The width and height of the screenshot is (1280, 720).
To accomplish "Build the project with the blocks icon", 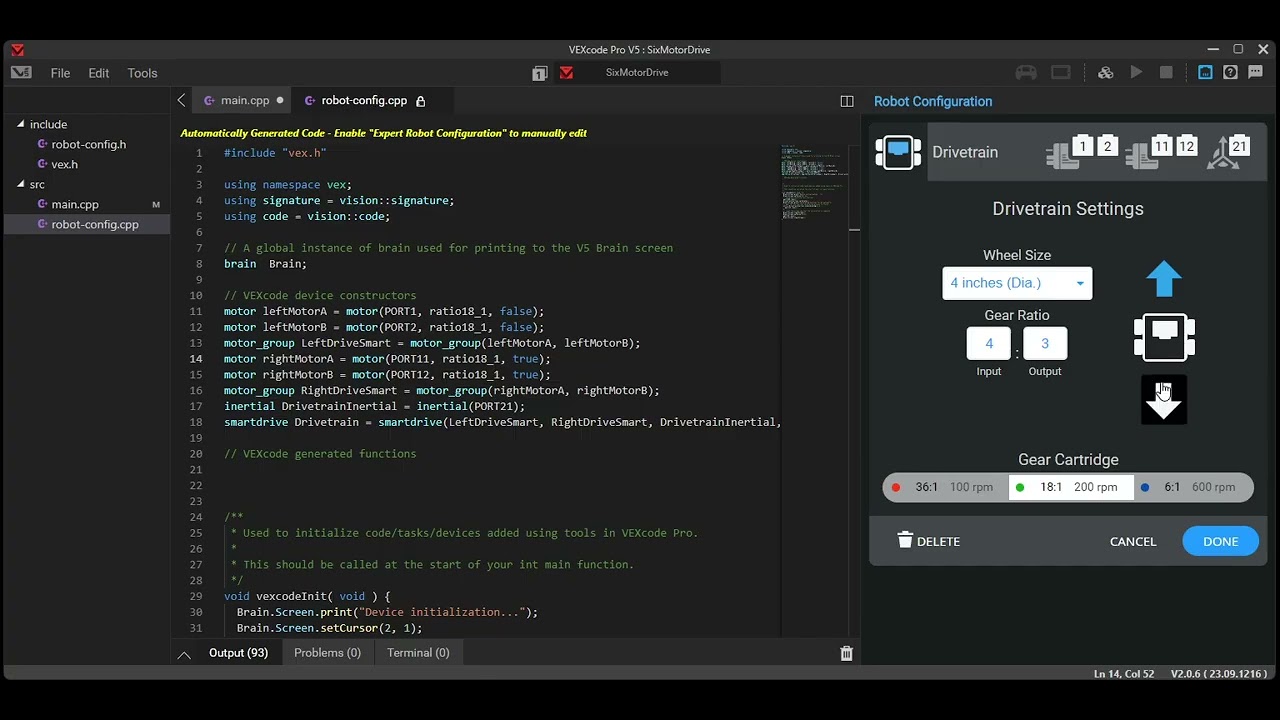I will (x=1106, y=72).
